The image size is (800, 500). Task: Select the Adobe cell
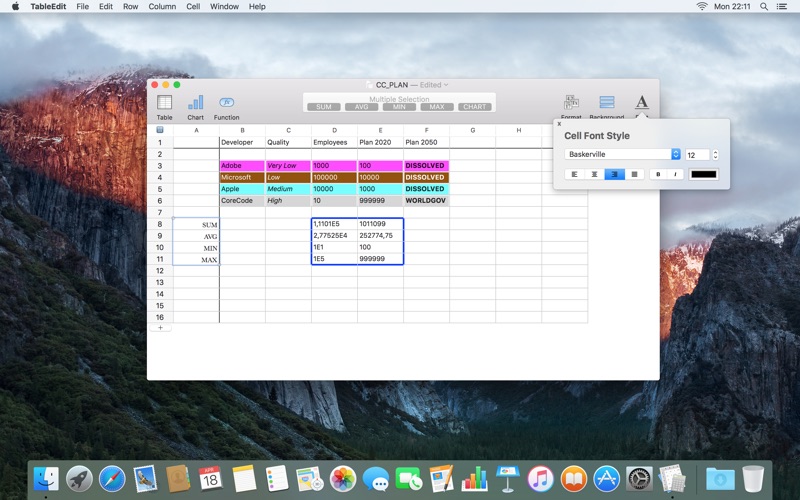coord(242,166)
